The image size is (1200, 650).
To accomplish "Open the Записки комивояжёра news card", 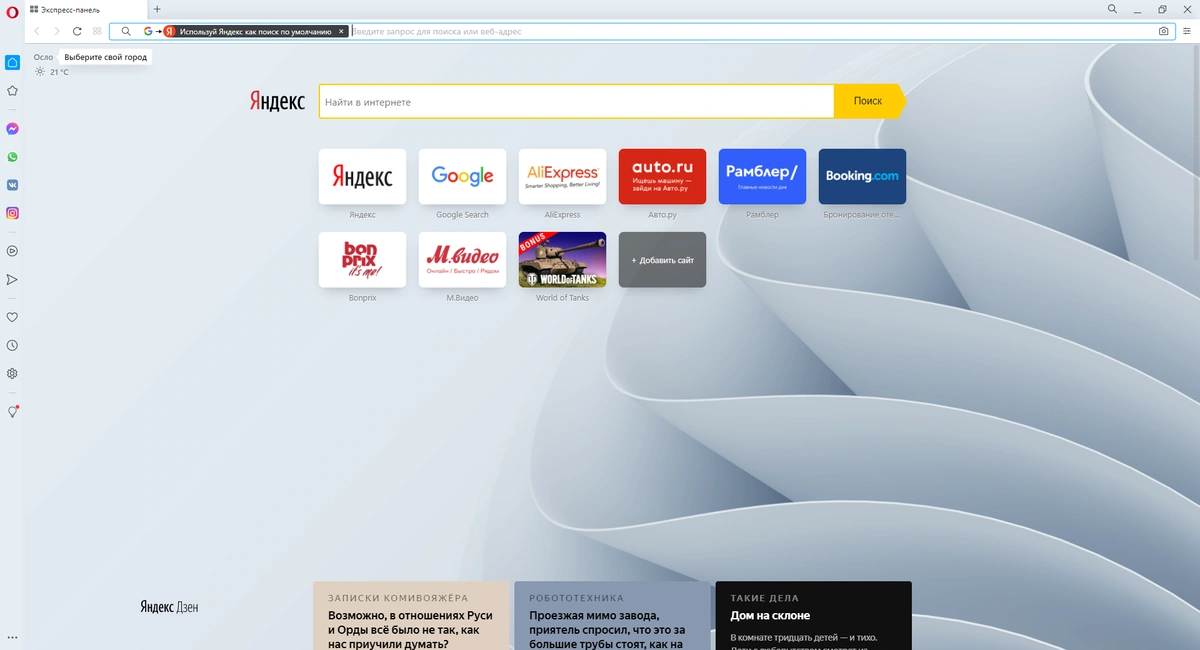I will coord(411,616).
